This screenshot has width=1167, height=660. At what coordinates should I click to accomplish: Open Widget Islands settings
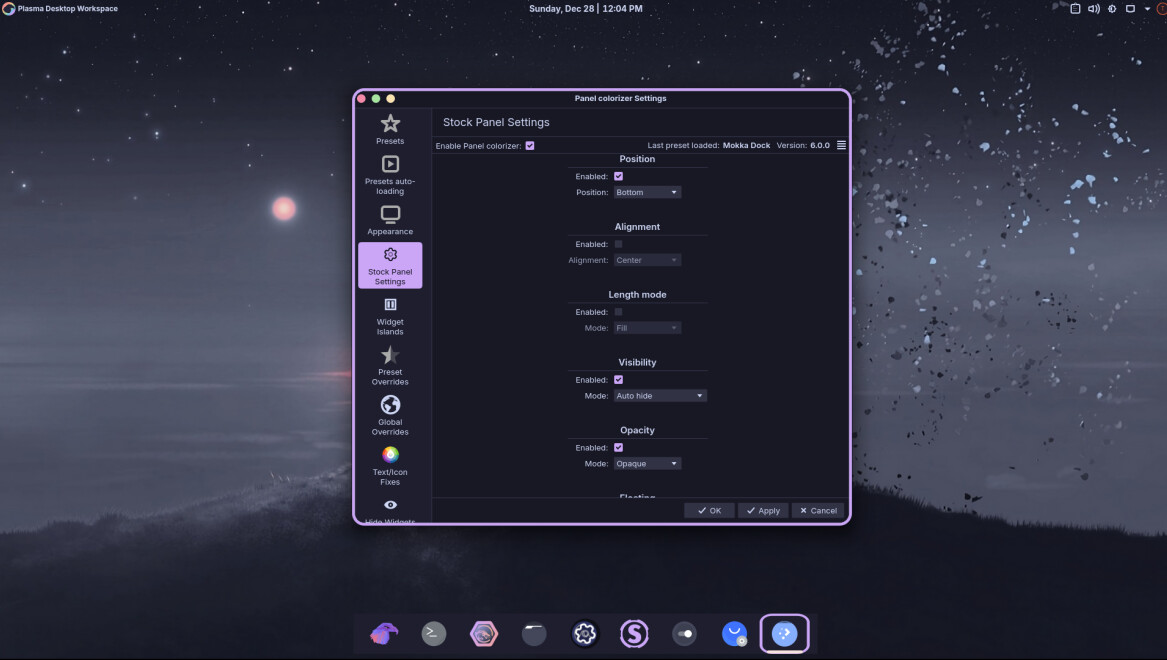[x=390, y=315]
